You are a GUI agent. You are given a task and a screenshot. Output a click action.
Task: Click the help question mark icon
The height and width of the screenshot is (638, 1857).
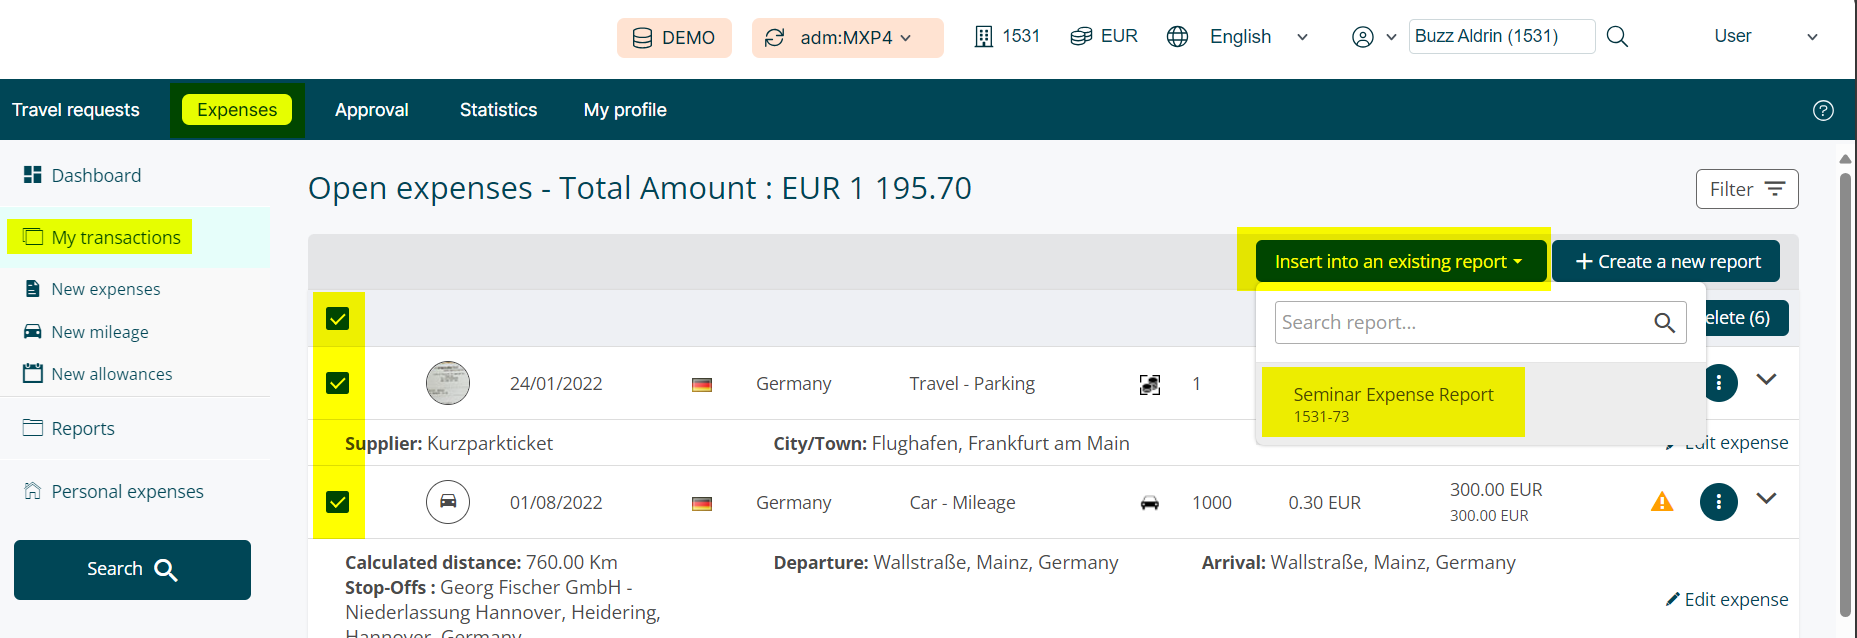click(x=1823, y=111)
